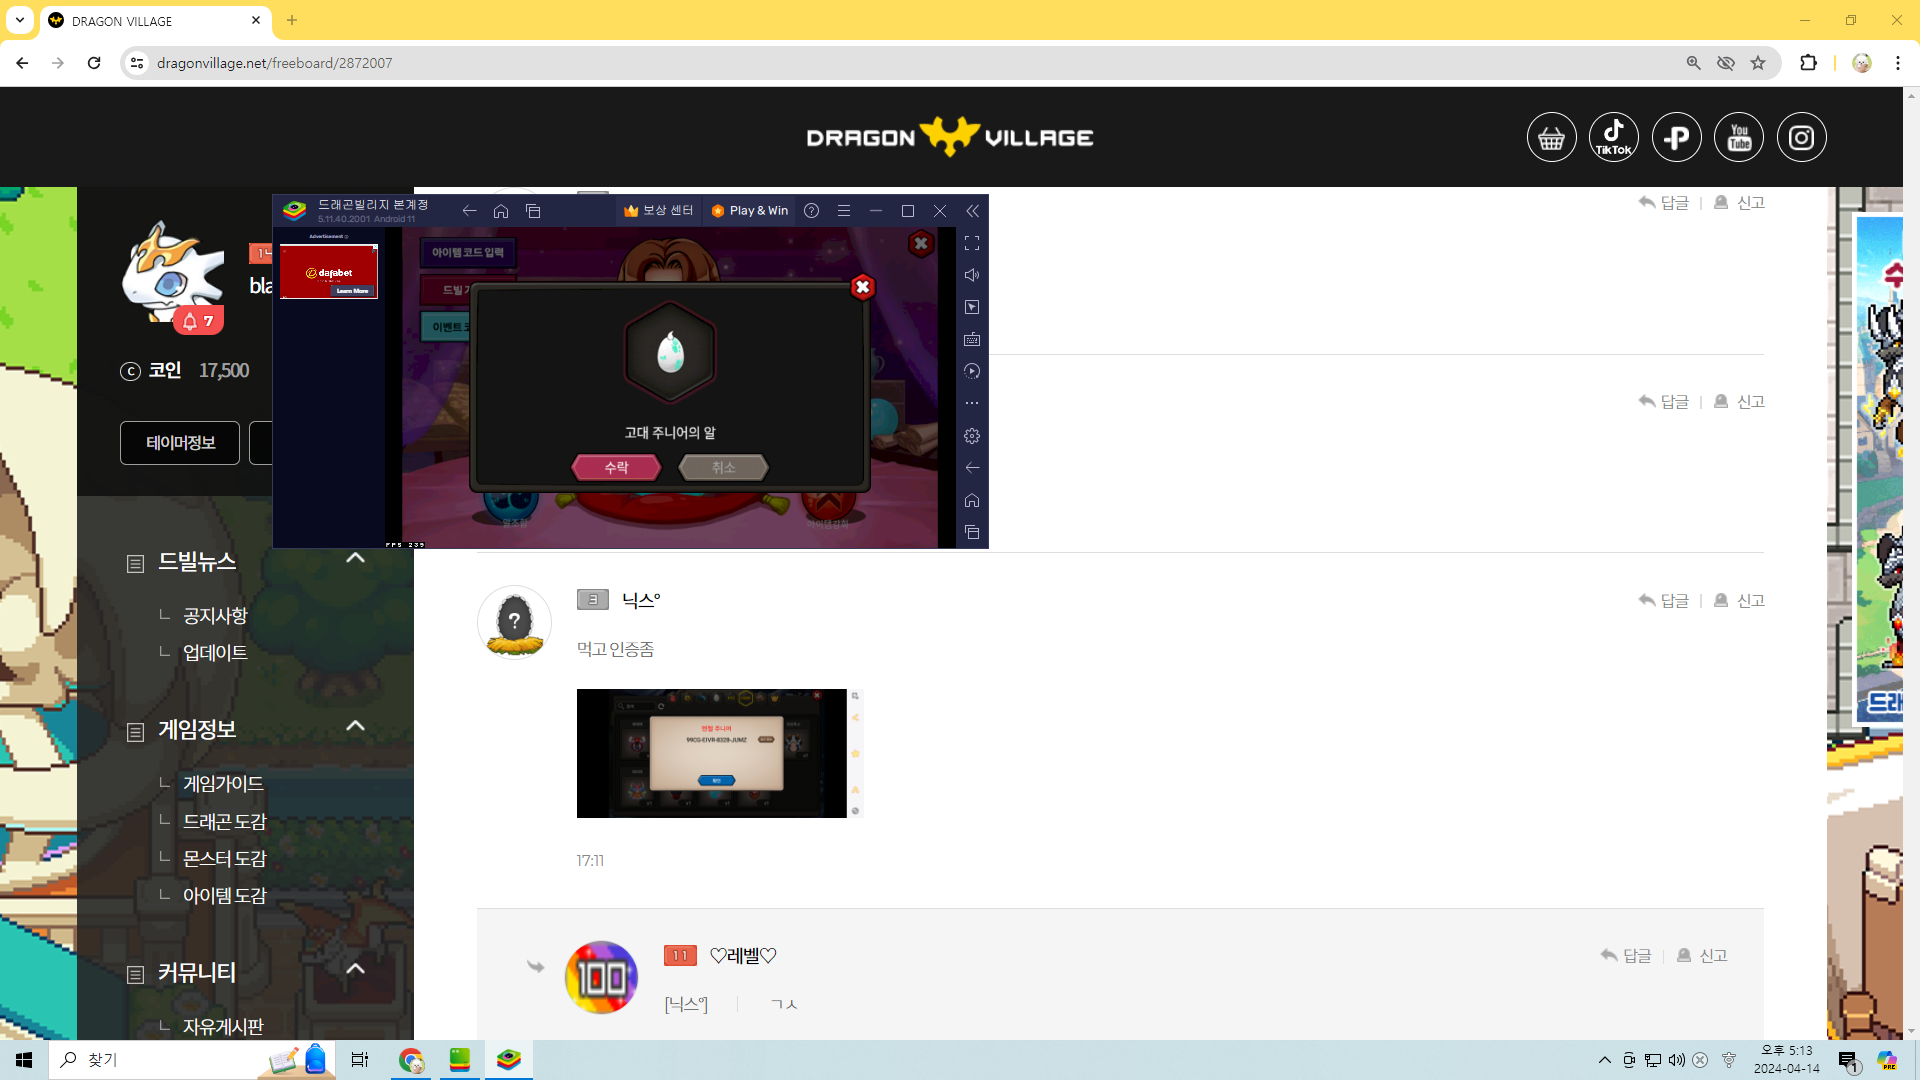Click the ♡레벨♡ username
The height and width of the screenshot is (1080, 1920).
(x=743, y=956)
